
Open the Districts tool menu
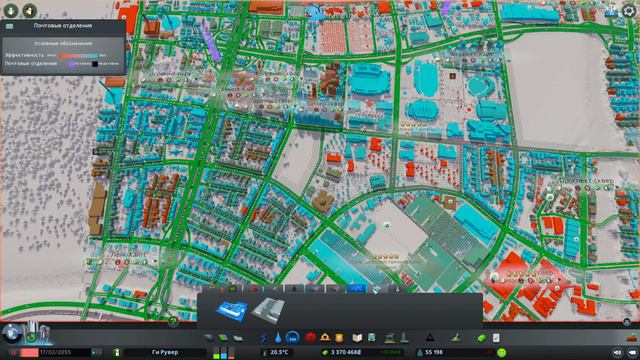pos(238,338)
